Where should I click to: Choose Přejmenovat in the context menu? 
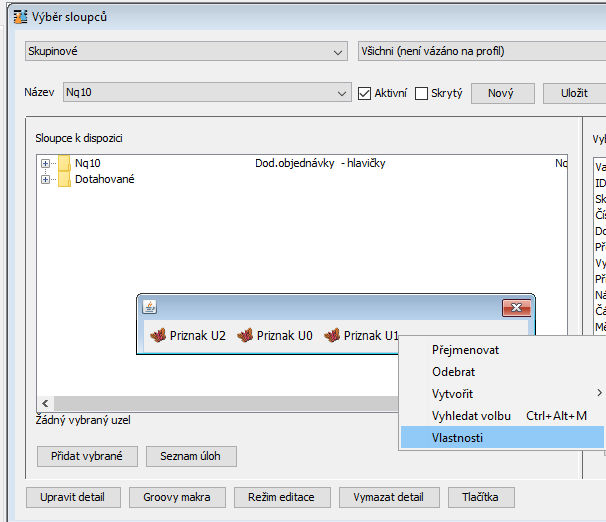click(465, 350)
